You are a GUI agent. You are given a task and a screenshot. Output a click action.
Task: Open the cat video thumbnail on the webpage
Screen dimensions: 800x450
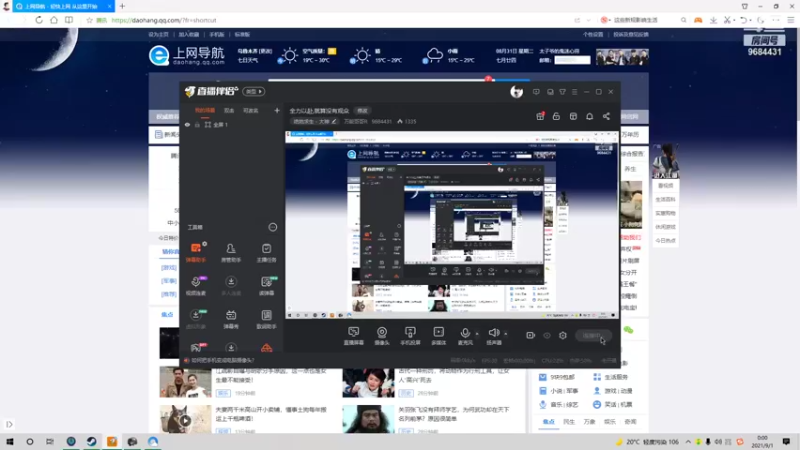pyautogui.click(x=185, y=419)
